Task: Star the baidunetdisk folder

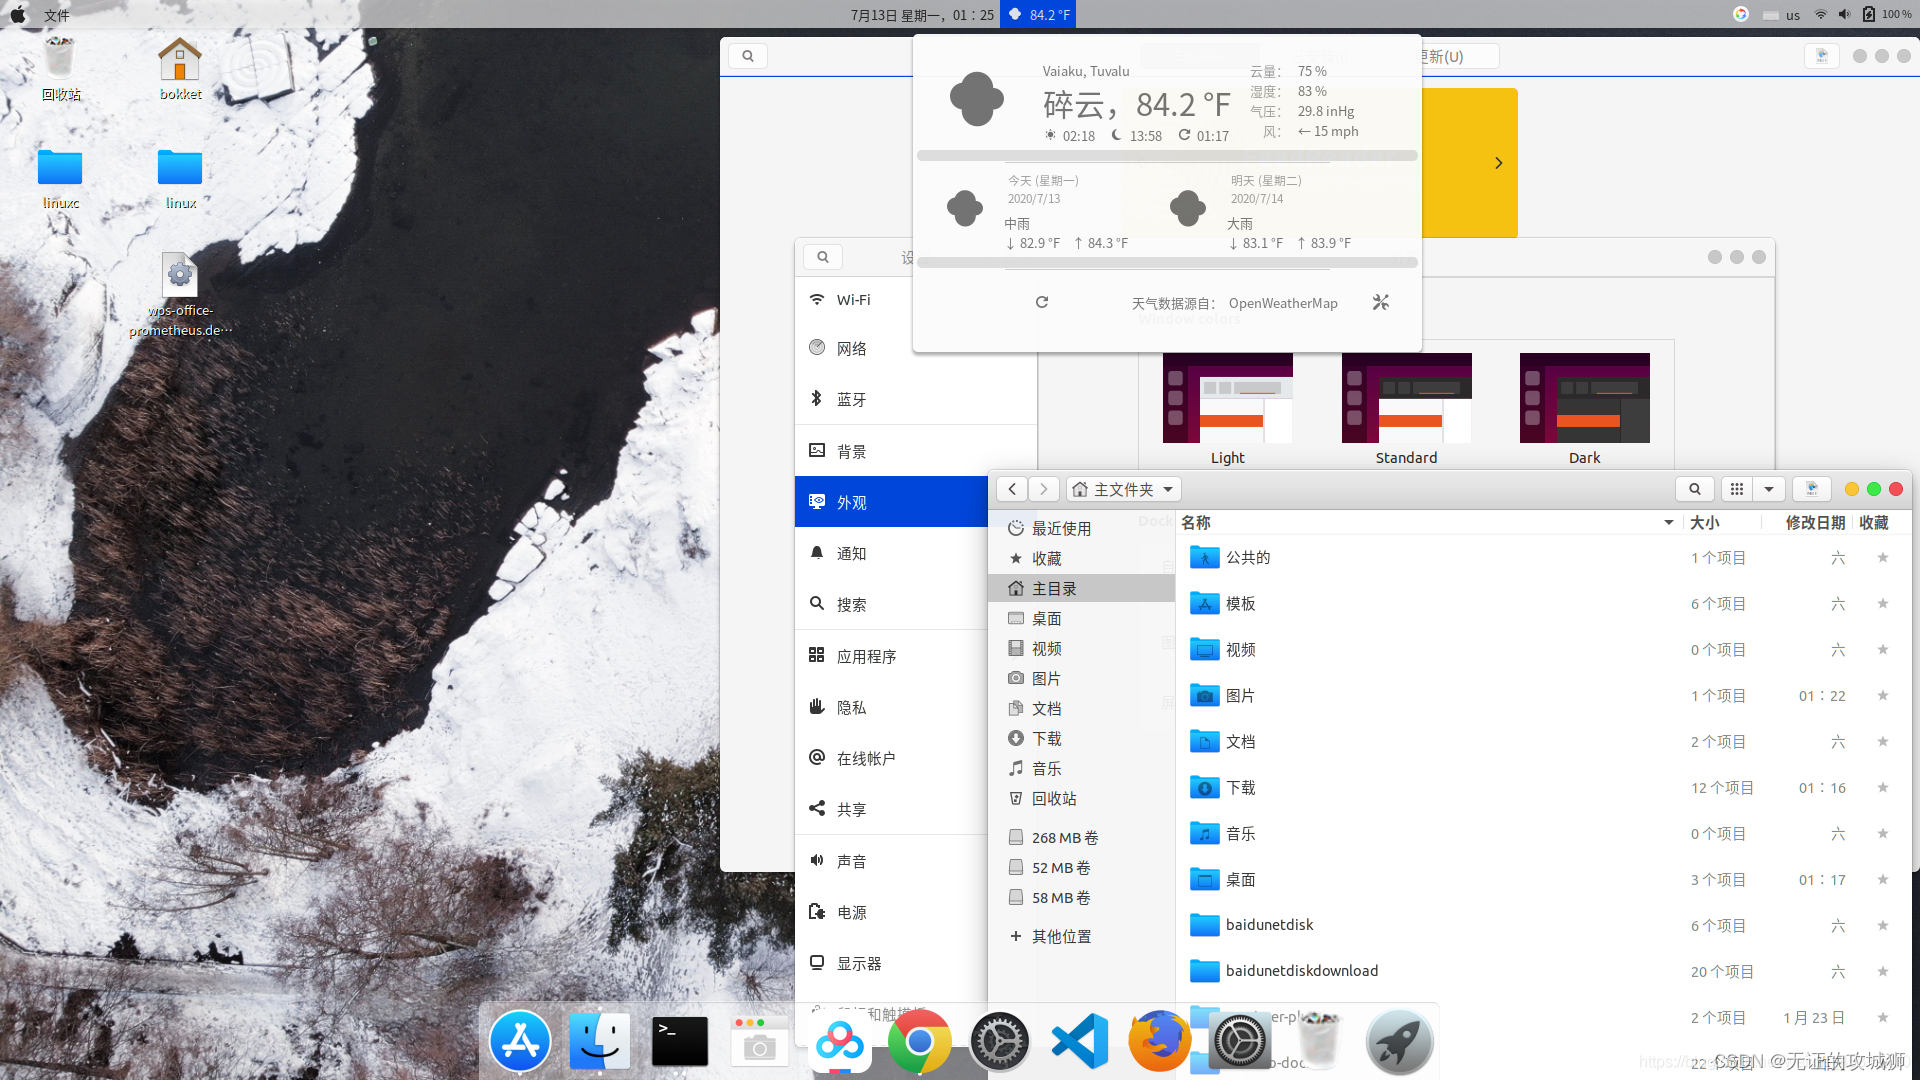Action: [x=1882, y=926]
